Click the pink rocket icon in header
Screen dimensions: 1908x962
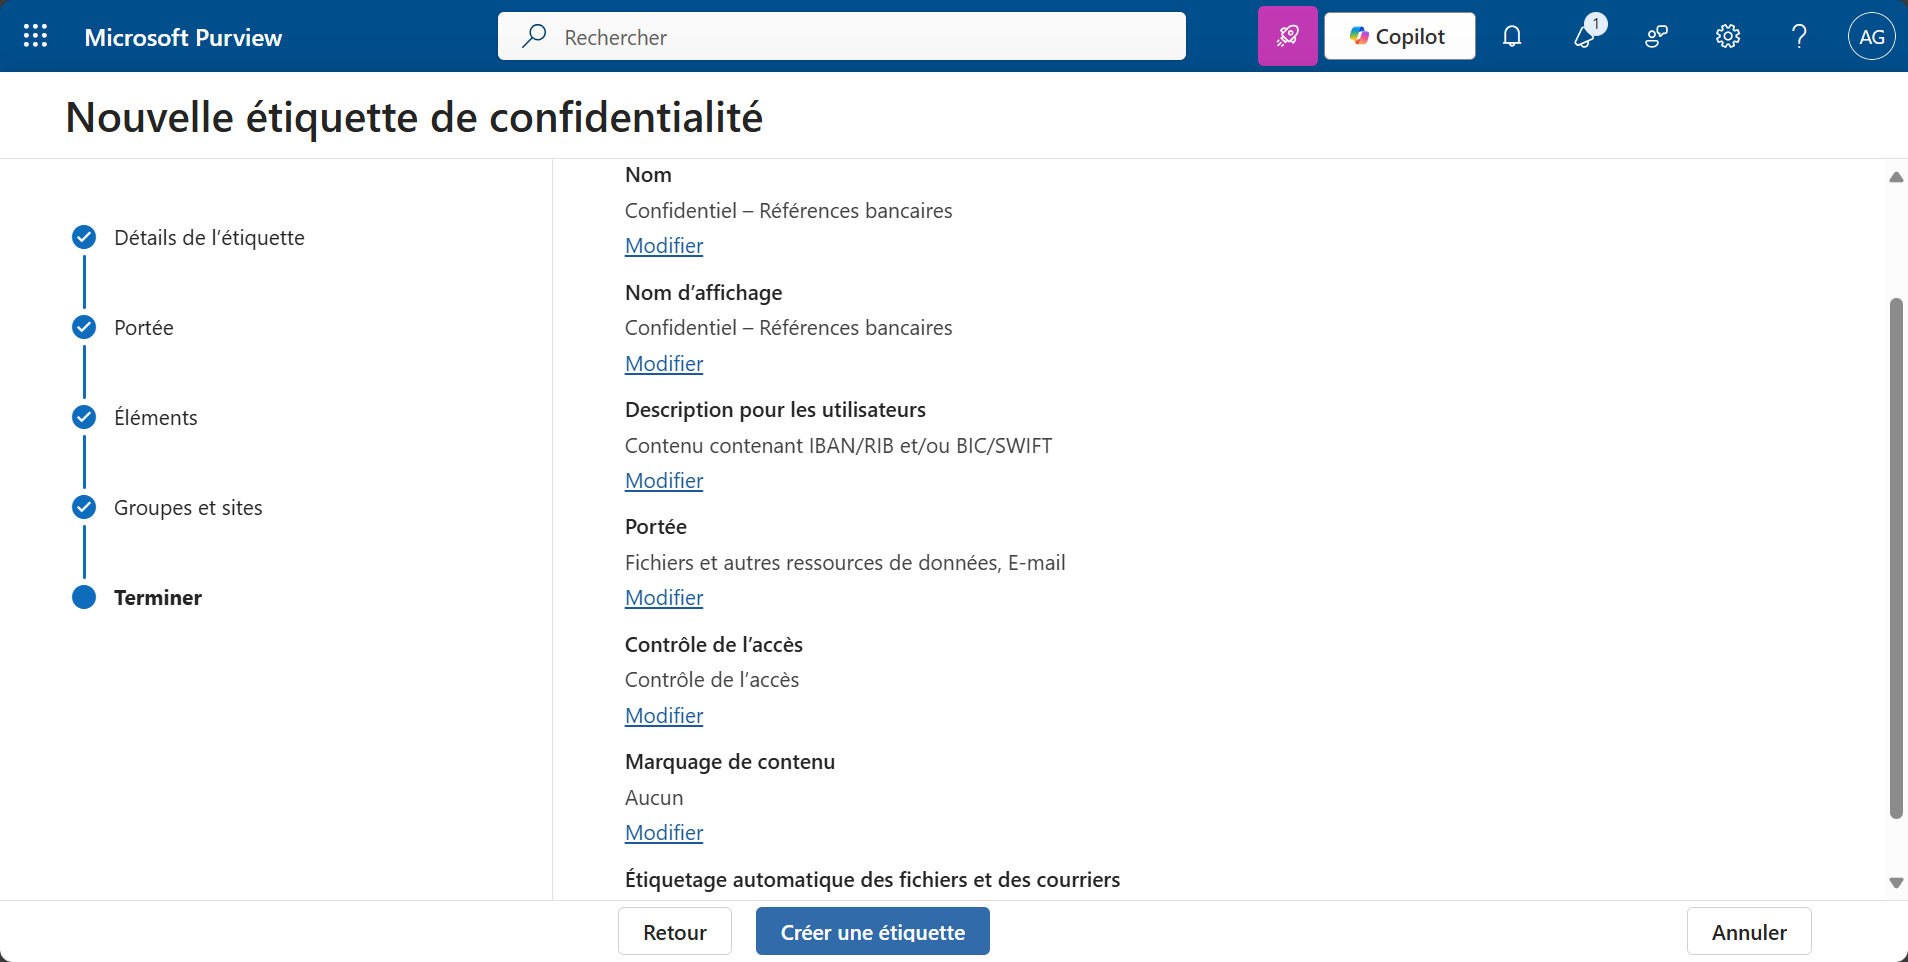[x=1287, y=37]
